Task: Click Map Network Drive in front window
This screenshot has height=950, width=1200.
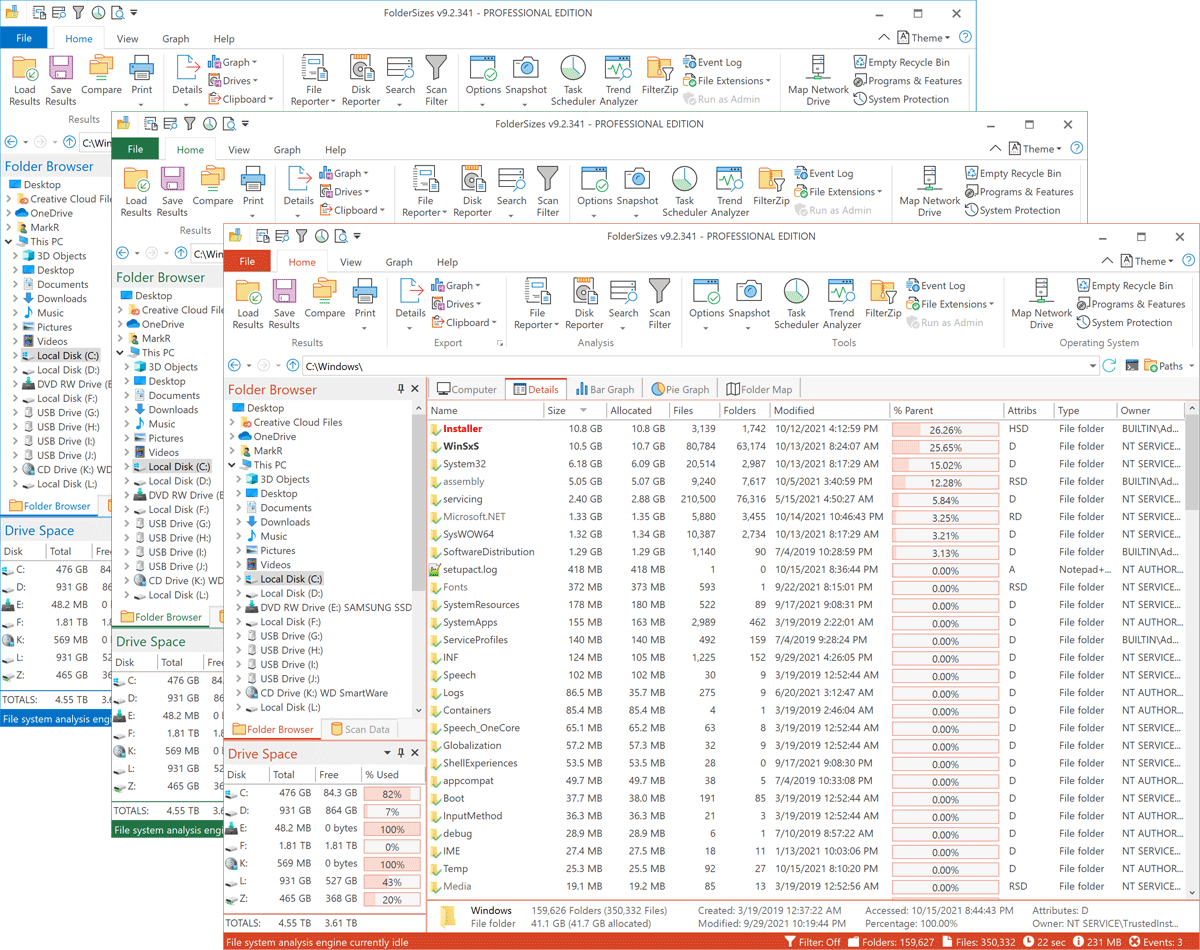Action: pos(1041,303)
